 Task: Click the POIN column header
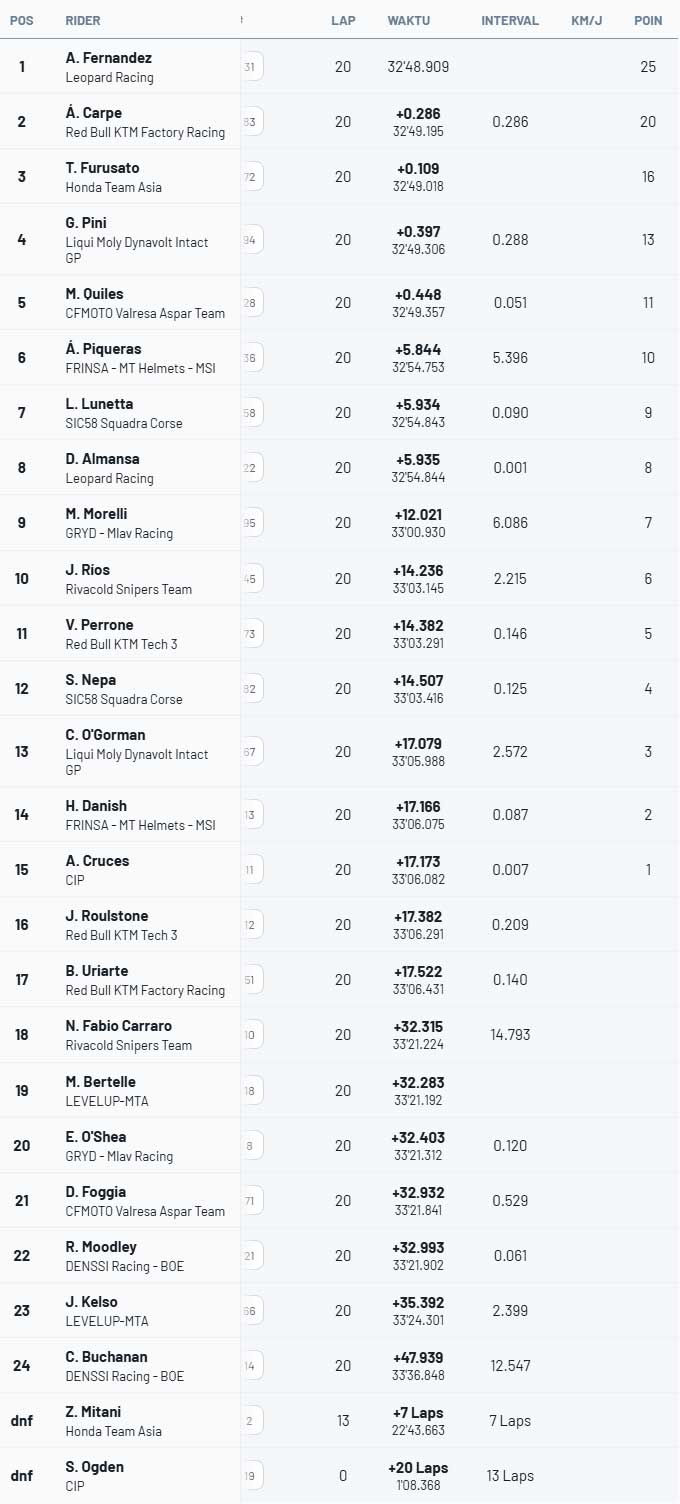648,20
